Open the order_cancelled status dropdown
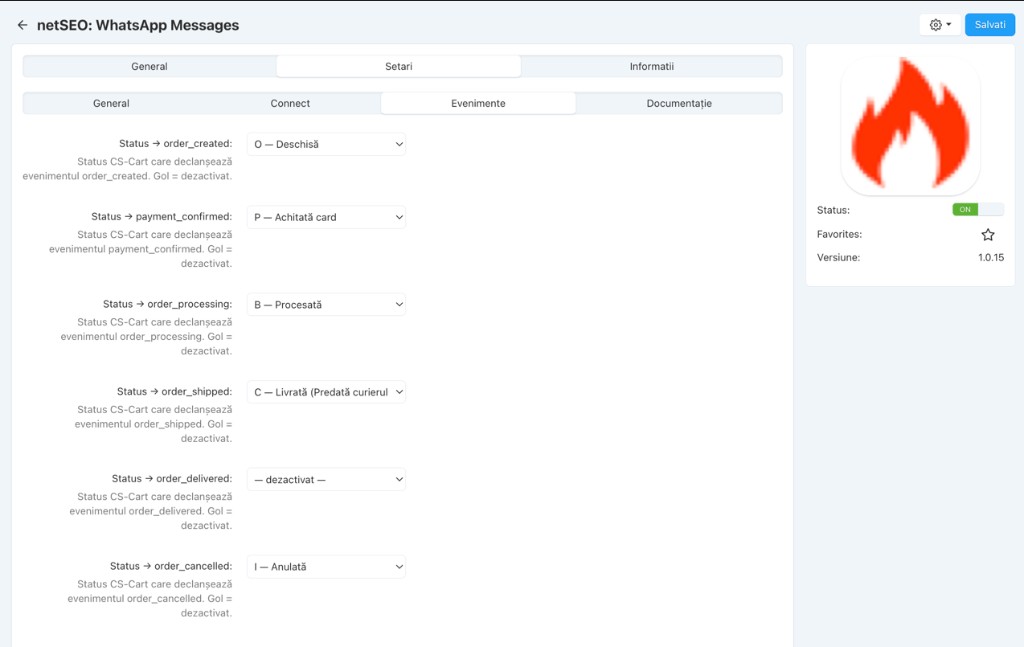Screen dimensions: 1024x647 [x=326, y=567]
